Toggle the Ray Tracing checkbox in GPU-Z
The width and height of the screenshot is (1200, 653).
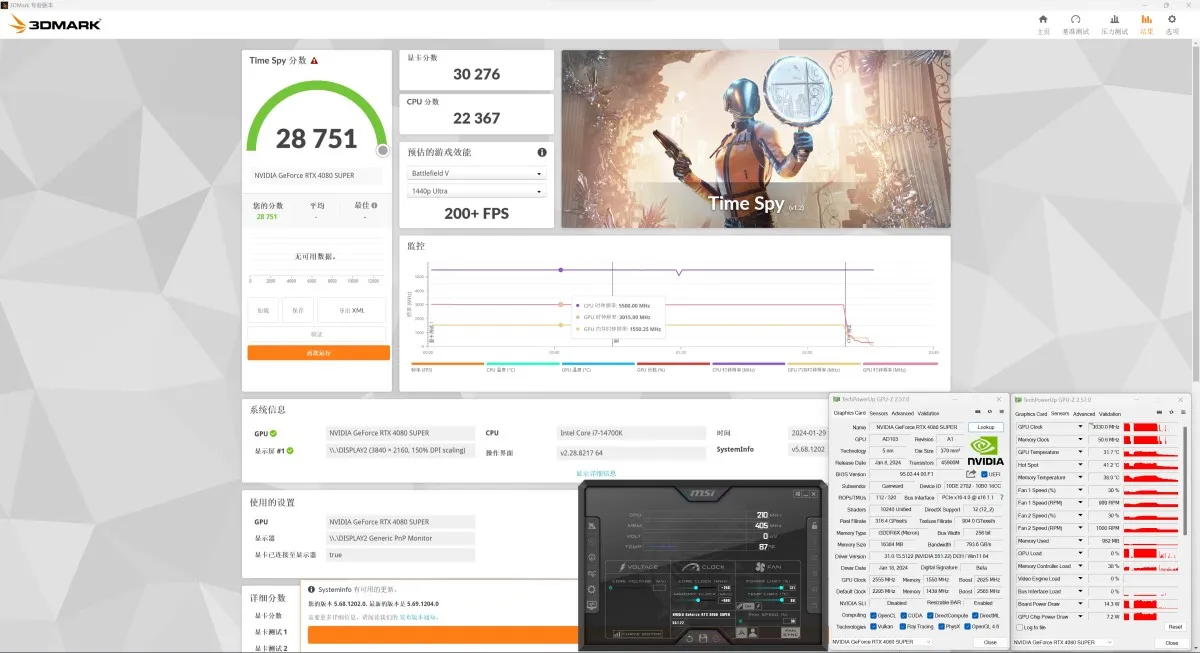coord(902,626)
